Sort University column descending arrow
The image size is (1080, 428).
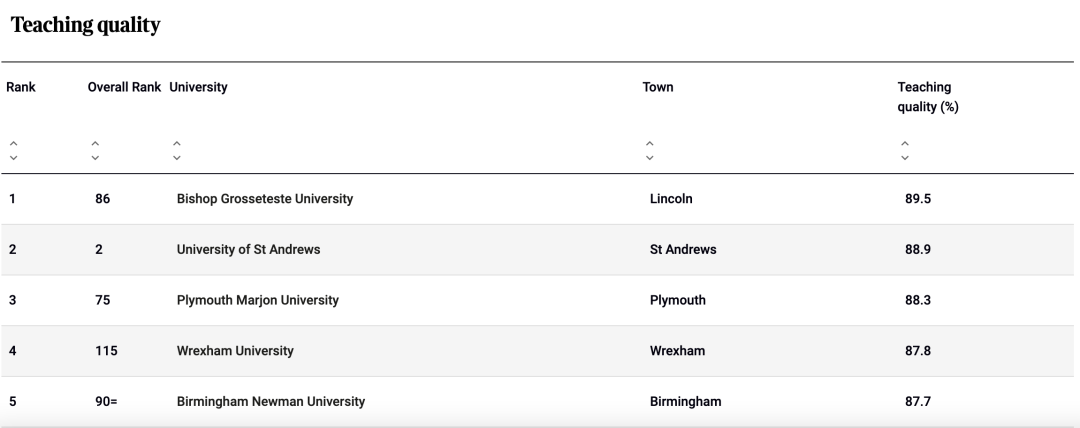[177, 158]
